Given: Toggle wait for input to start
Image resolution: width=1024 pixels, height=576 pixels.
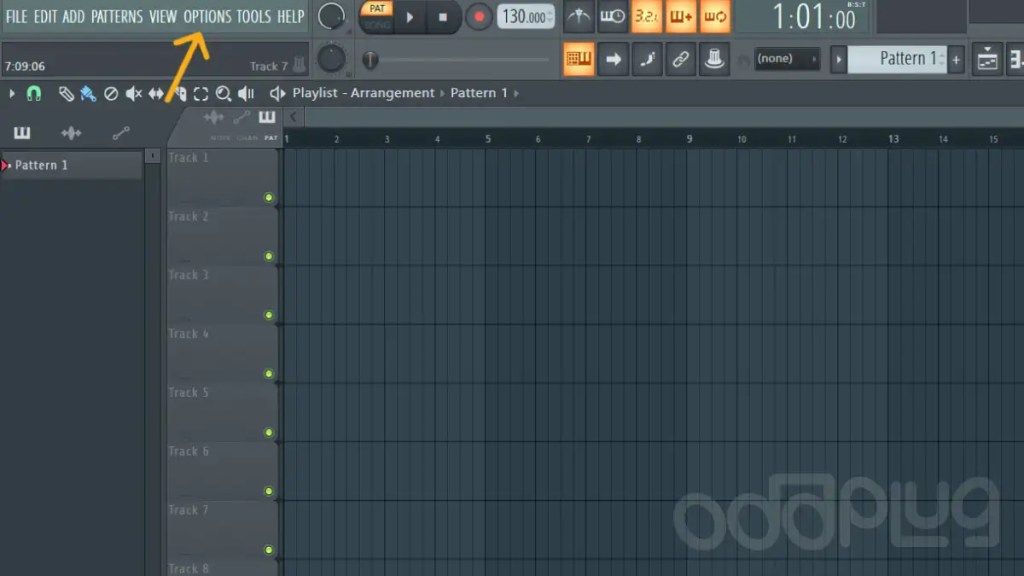Looking at the screenshot, I should click(x=612, y=16).
